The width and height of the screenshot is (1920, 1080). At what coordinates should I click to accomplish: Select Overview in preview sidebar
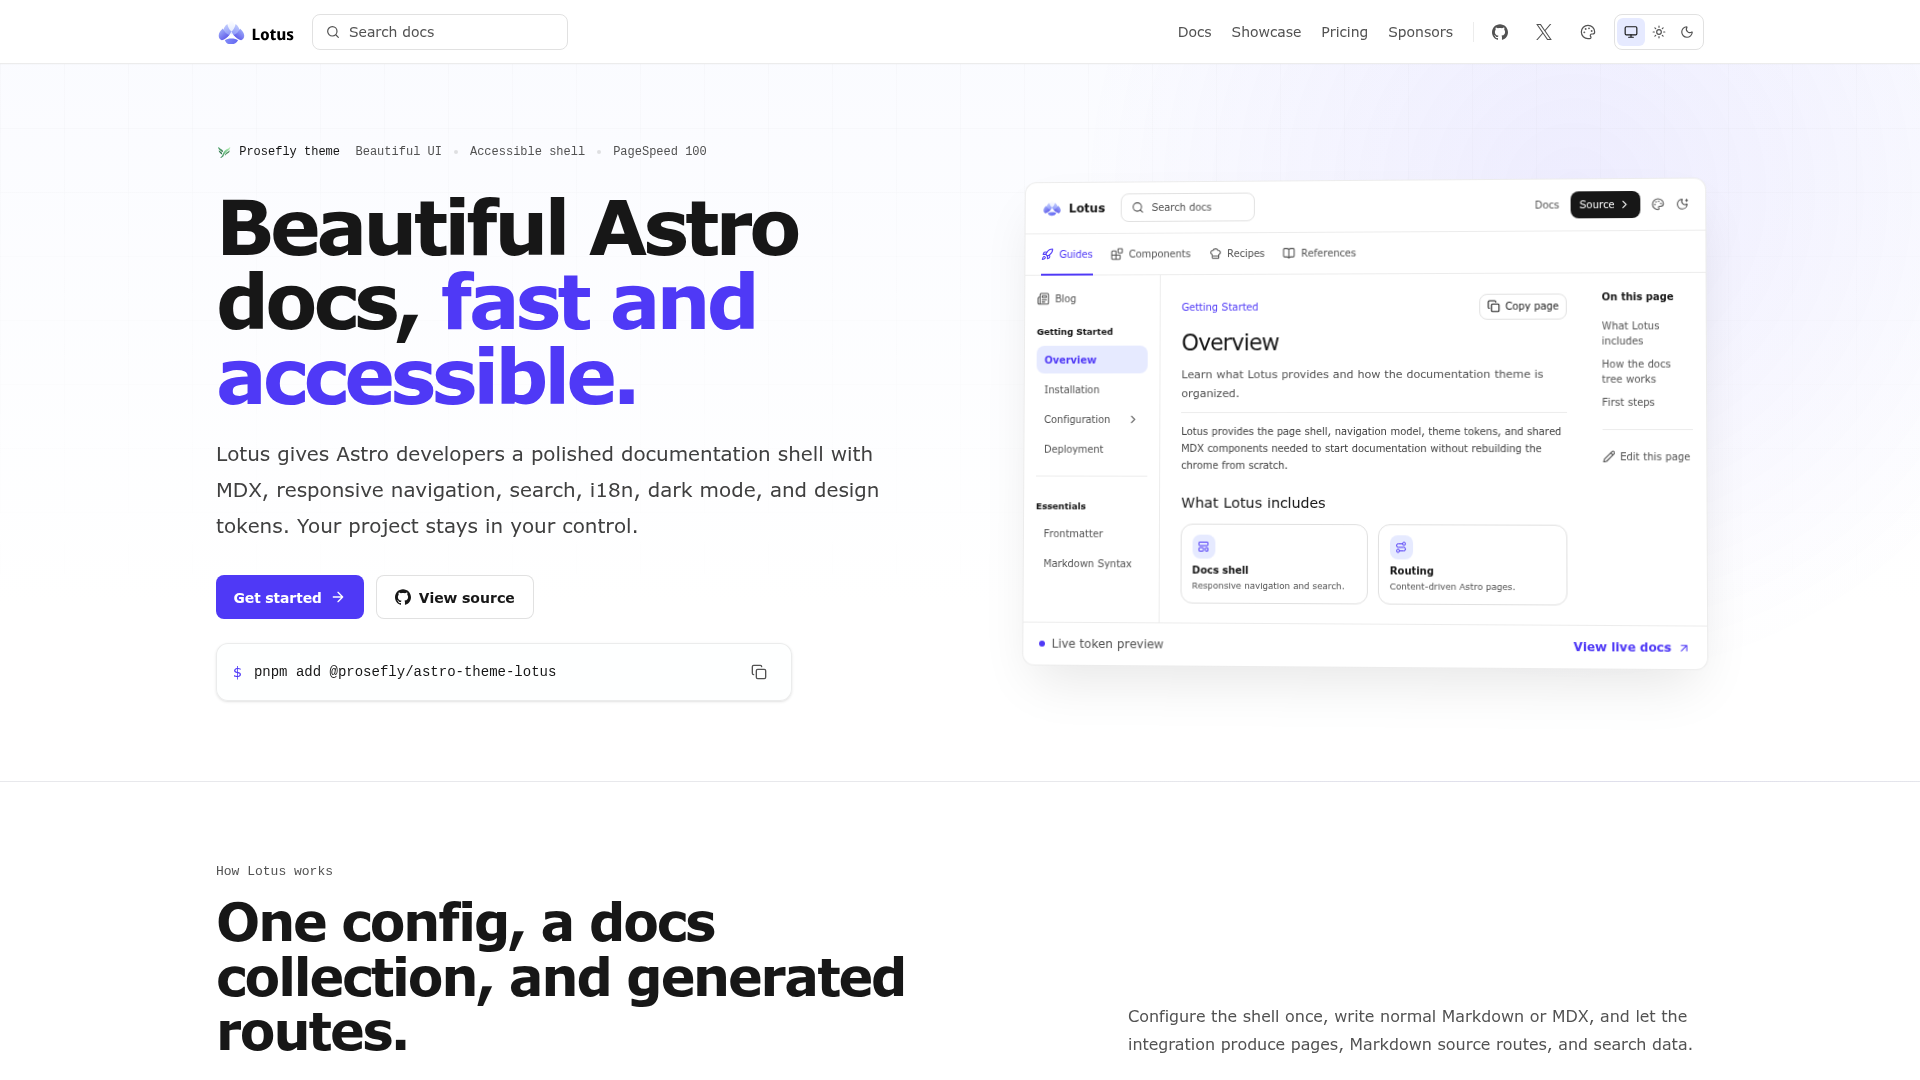point(1091,360)
